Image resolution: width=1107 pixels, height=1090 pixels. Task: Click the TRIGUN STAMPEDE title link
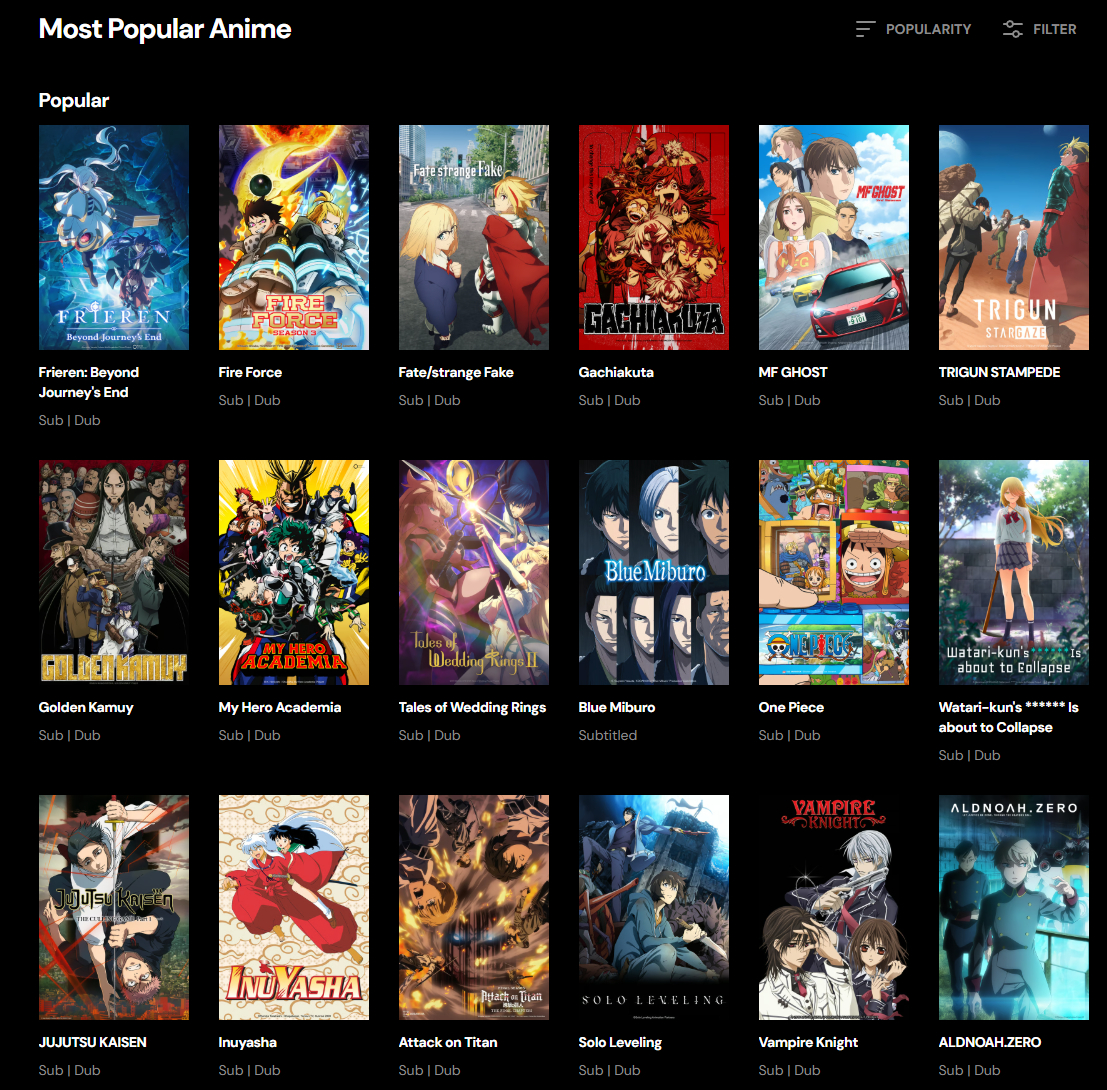coord(1000,372)
